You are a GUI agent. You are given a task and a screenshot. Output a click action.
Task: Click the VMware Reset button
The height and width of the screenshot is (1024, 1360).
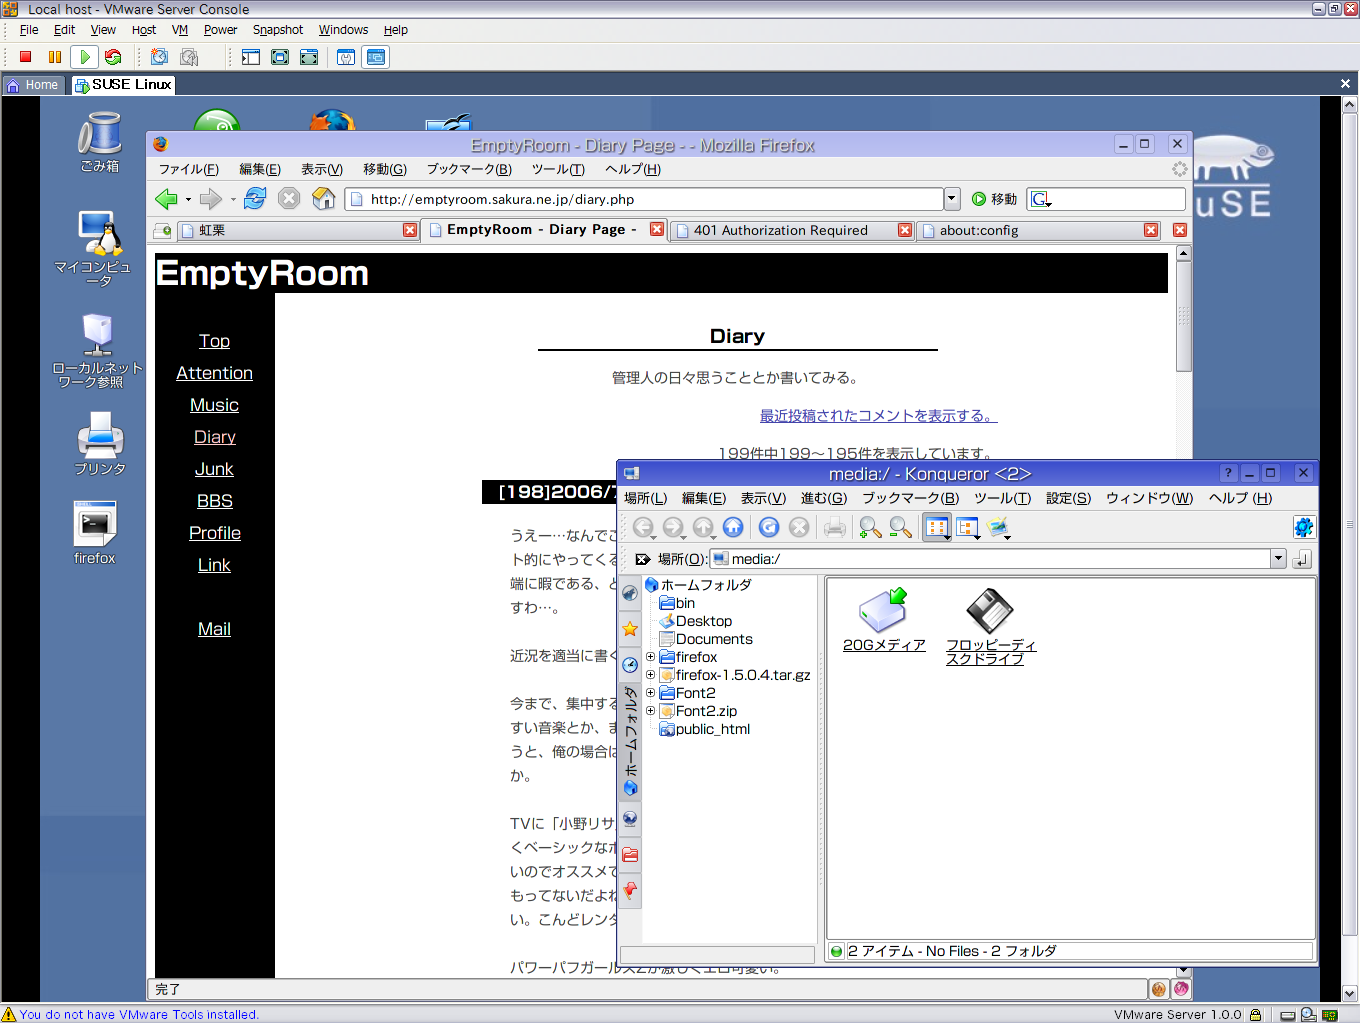click(113, 57)
